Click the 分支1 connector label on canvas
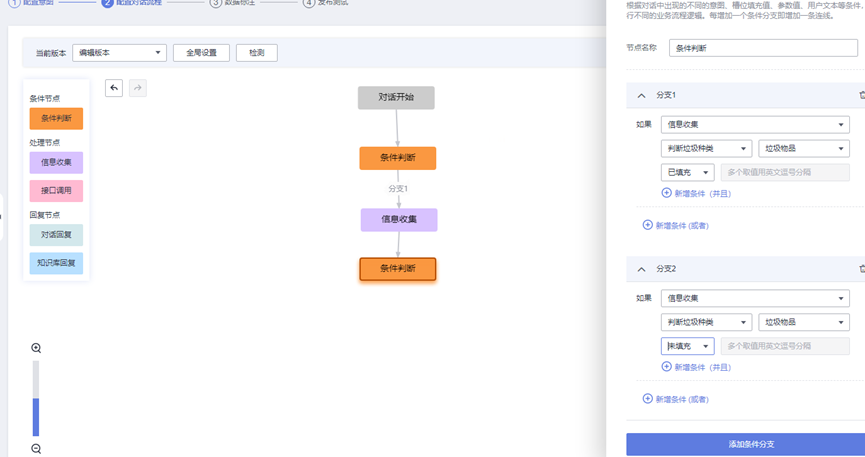This screenshot has width=865, height=457. point(398,189)
